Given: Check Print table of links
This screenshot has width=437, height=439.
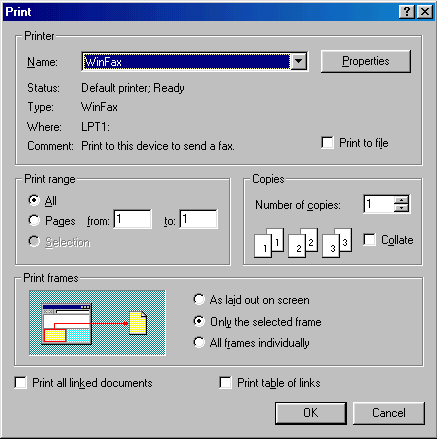Looking at the screenshot, I should click(225, 383).
